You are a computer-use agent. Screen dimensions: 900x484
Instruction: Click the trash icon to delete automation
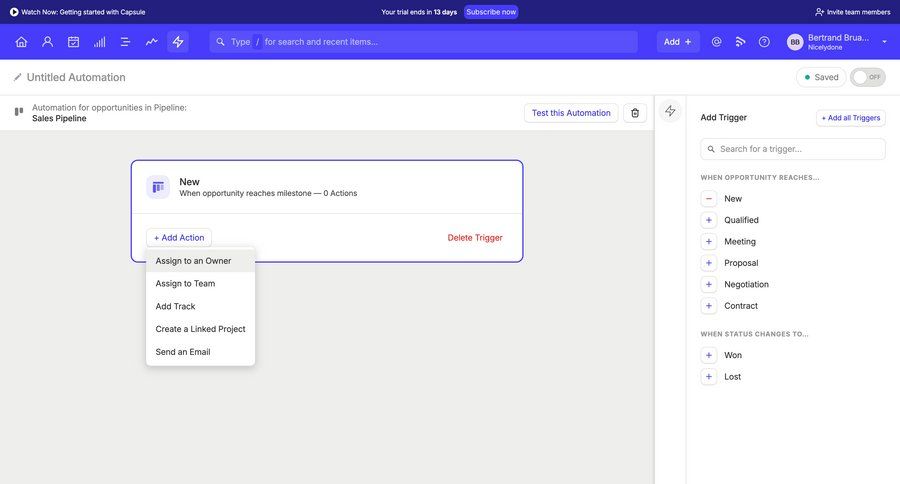tap(635, 113)
